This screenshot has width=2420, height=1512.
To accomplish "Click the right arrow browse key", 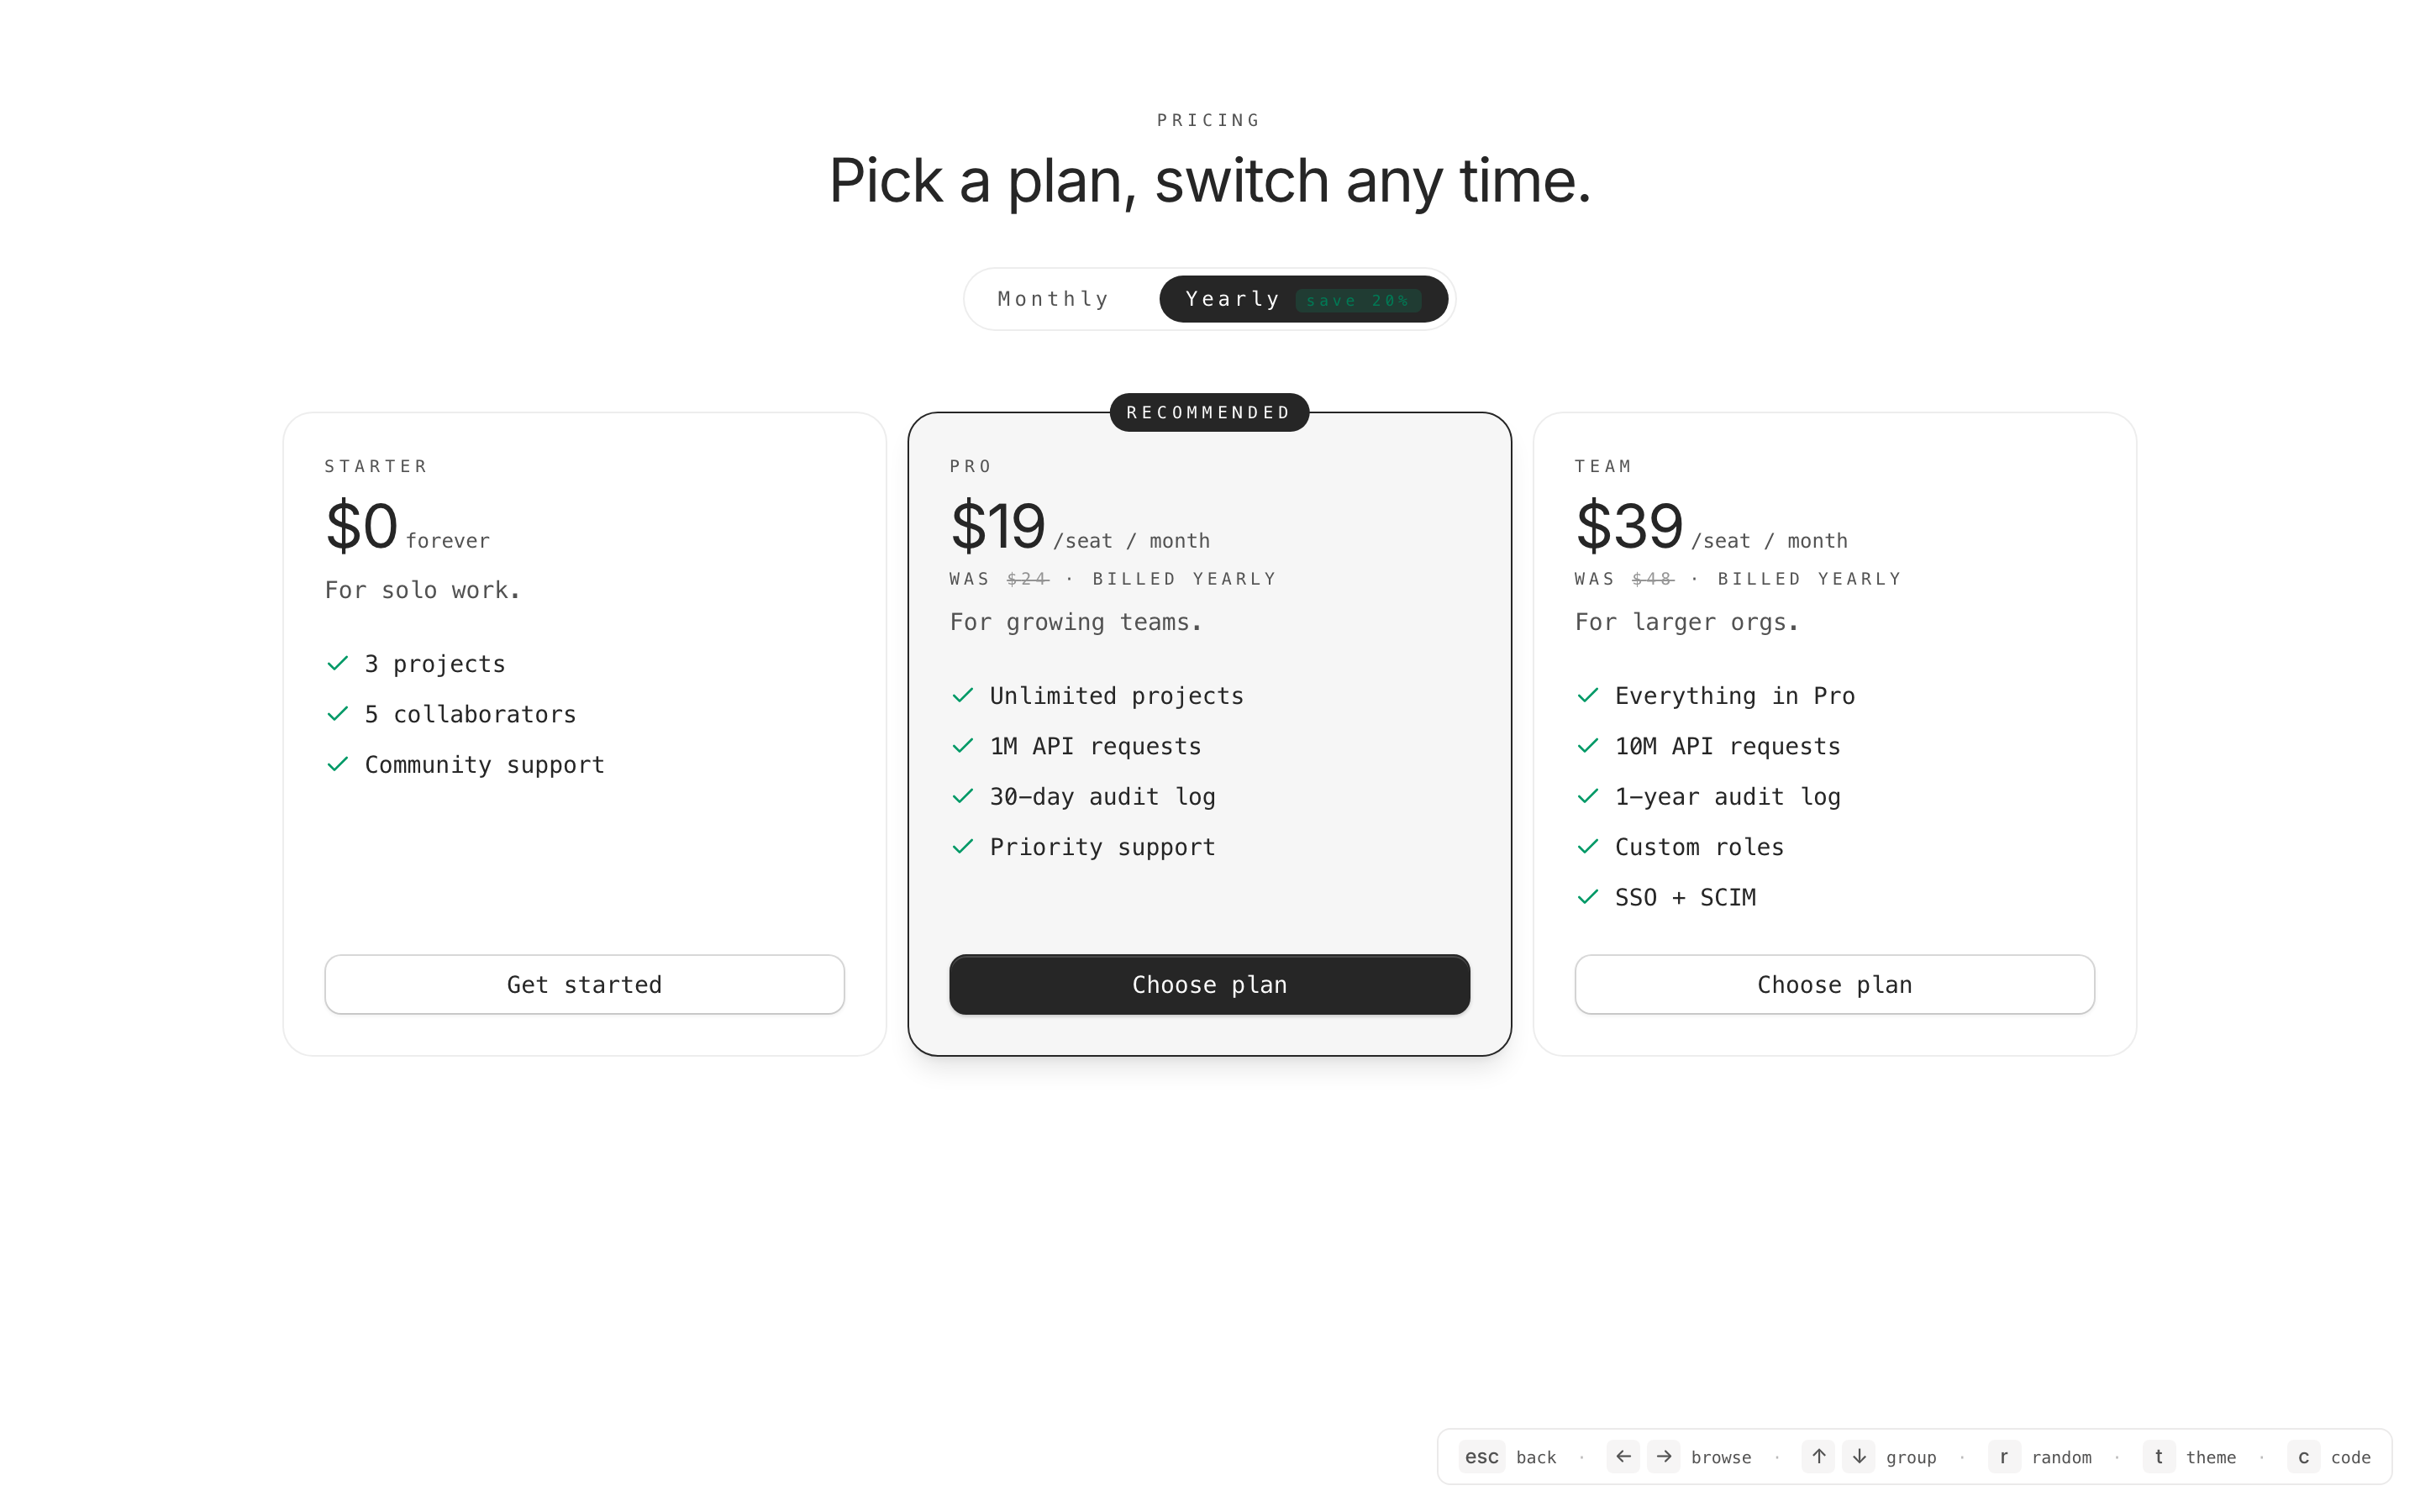I will coord(1664,1456).
